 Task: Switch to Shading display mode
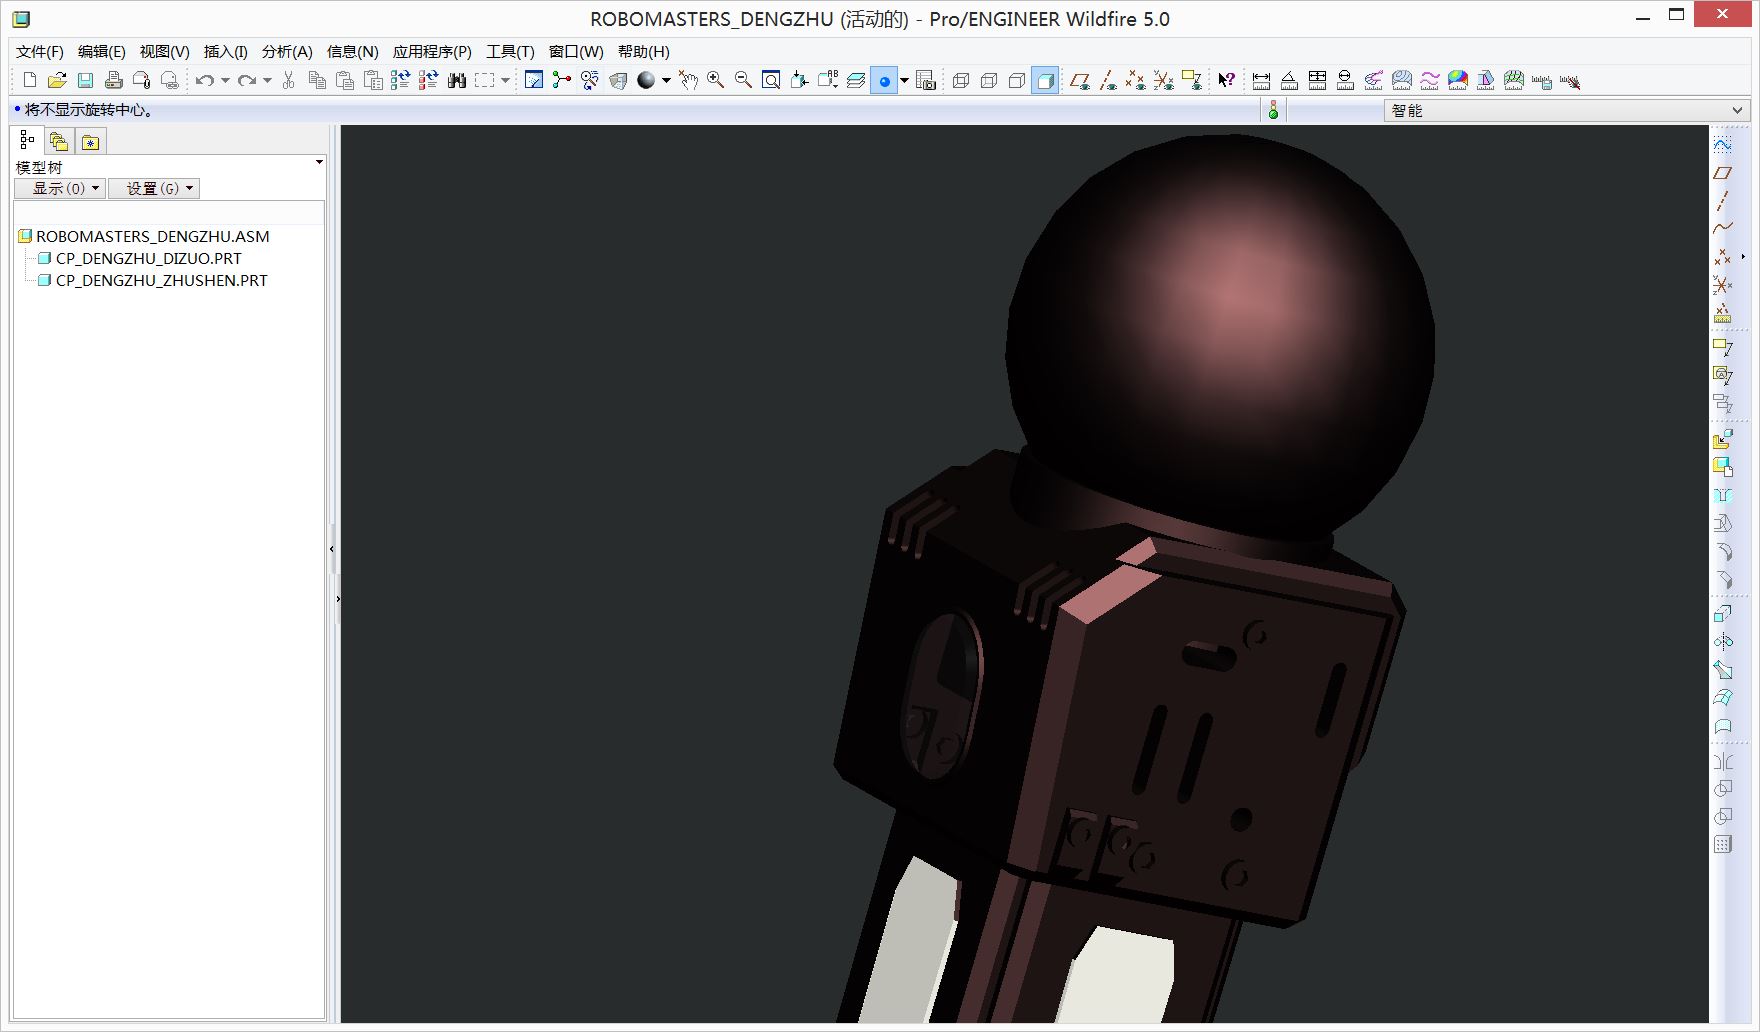tap(1045, 80)
